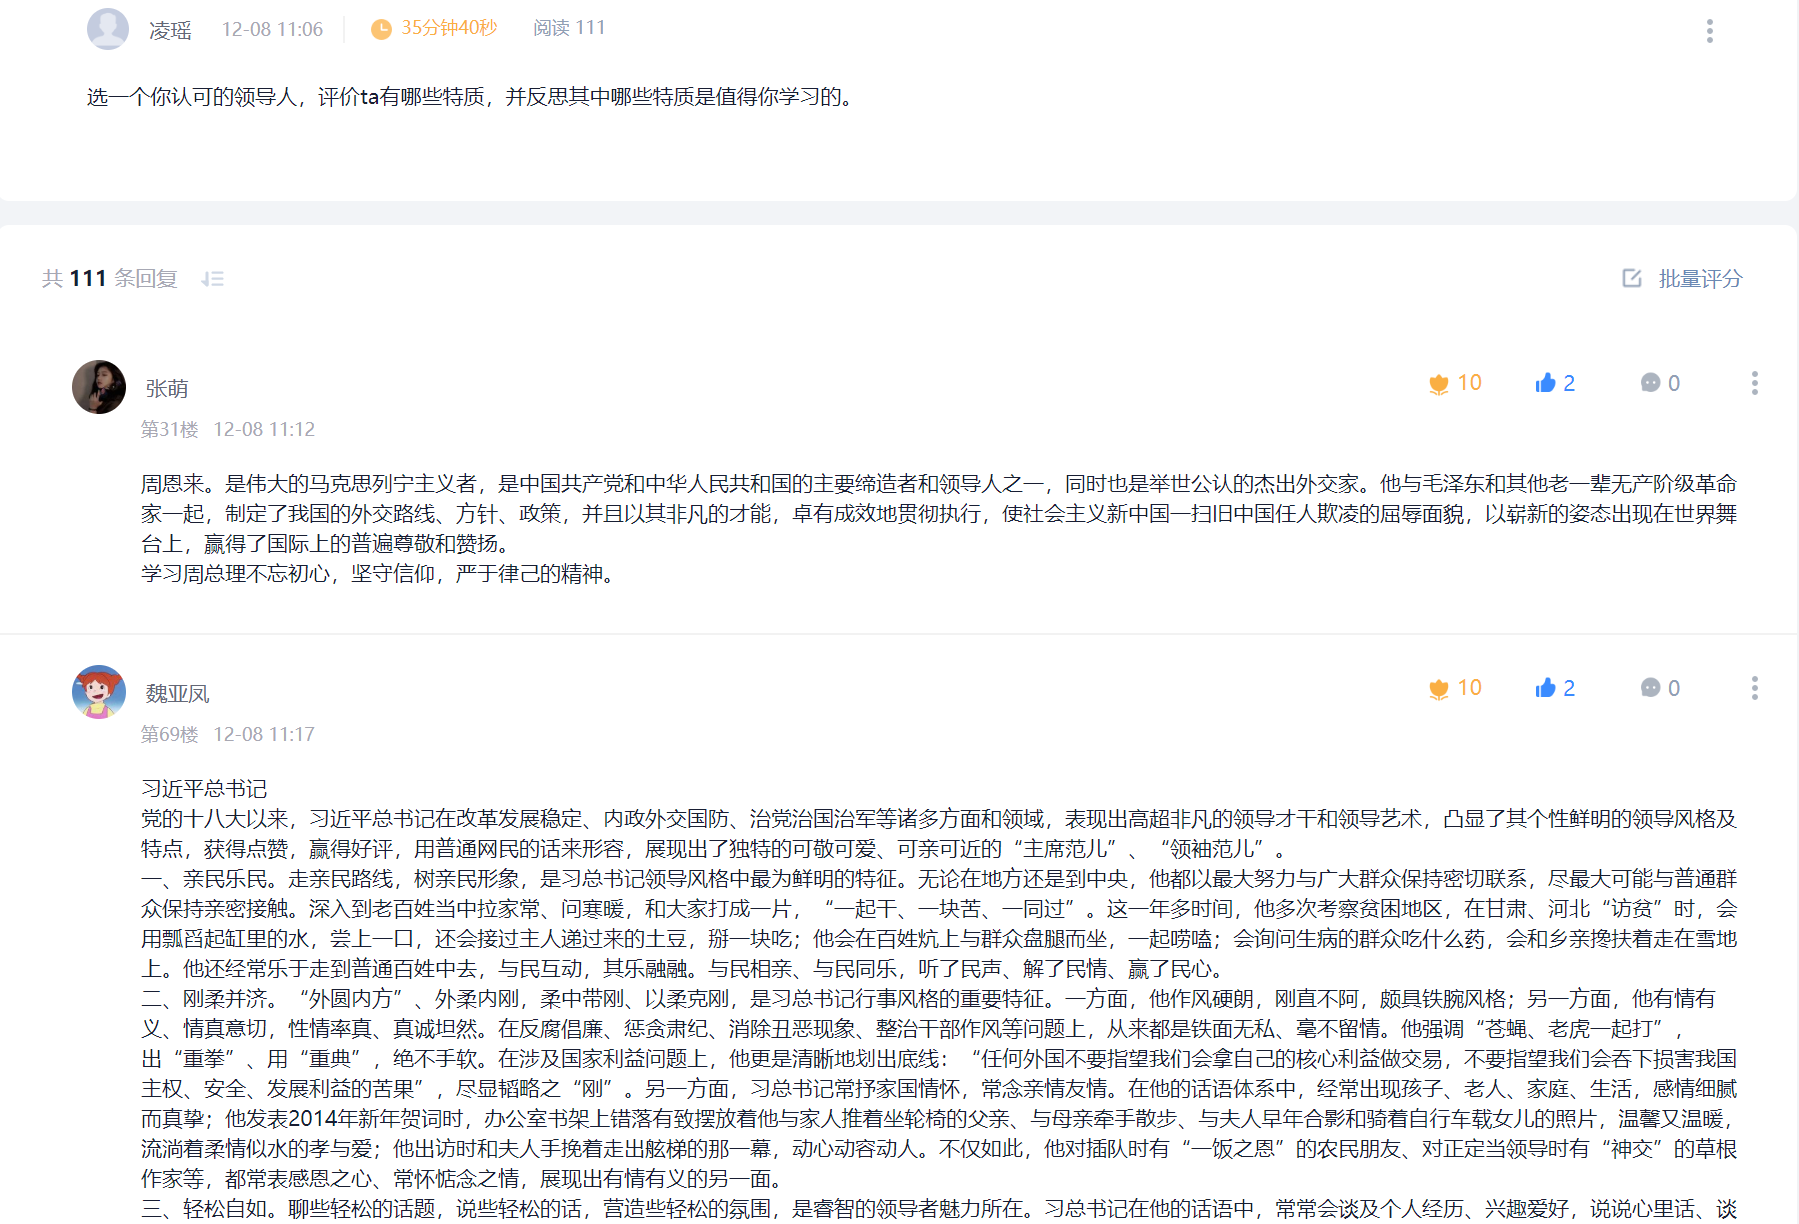Click the score badge on 张萌's reply

(1455, 383)
